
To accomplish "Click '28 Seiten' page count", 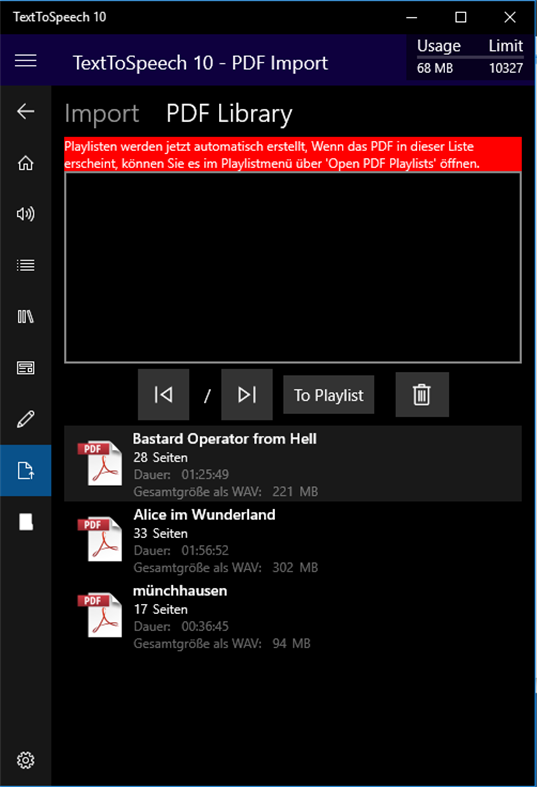I will (161, 458).
